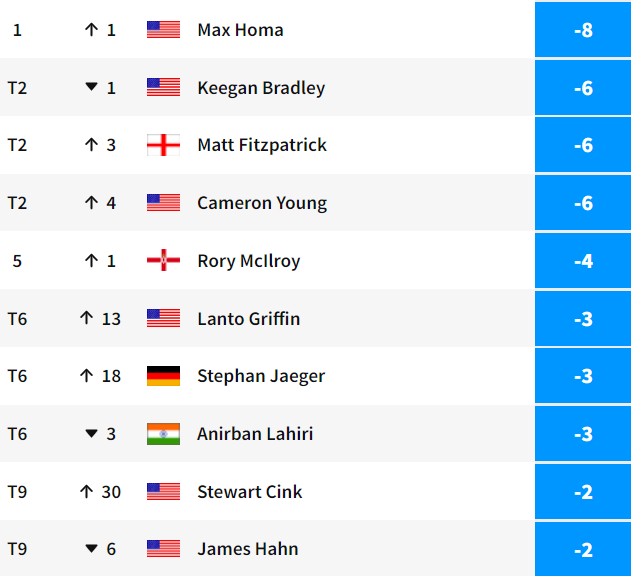Click the England flag beside Matt Fitzpatrick
Viewport: 631px width, 576px height.
pos(163,145)
